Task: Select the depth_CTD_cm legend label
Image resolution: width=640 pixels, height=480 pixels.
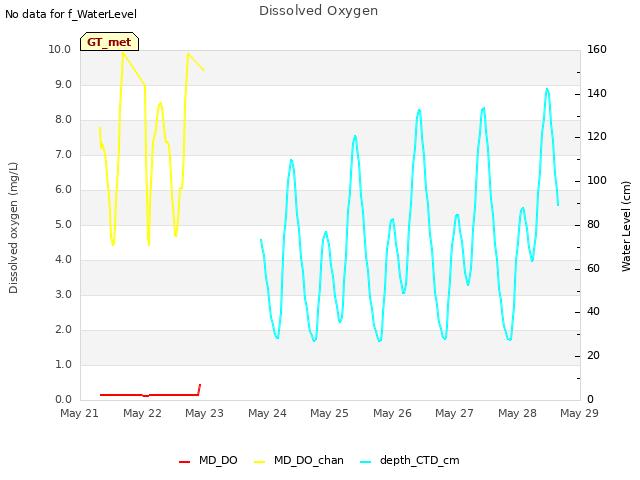Action: point(420,460)
